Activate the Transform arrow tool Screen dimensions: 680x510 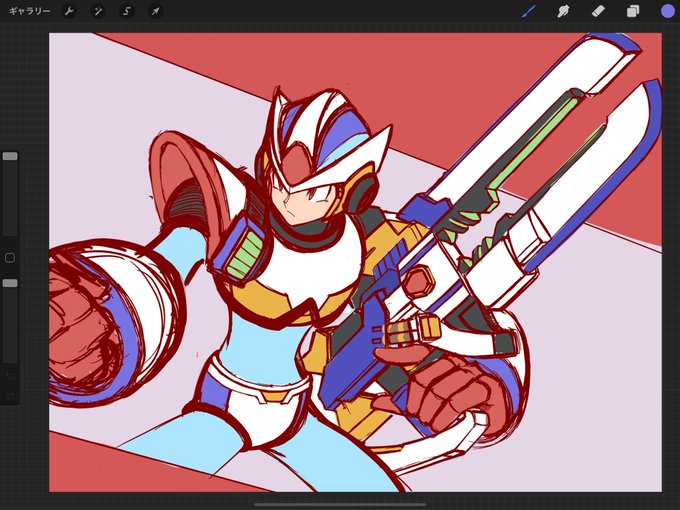[x=155, y=11]
